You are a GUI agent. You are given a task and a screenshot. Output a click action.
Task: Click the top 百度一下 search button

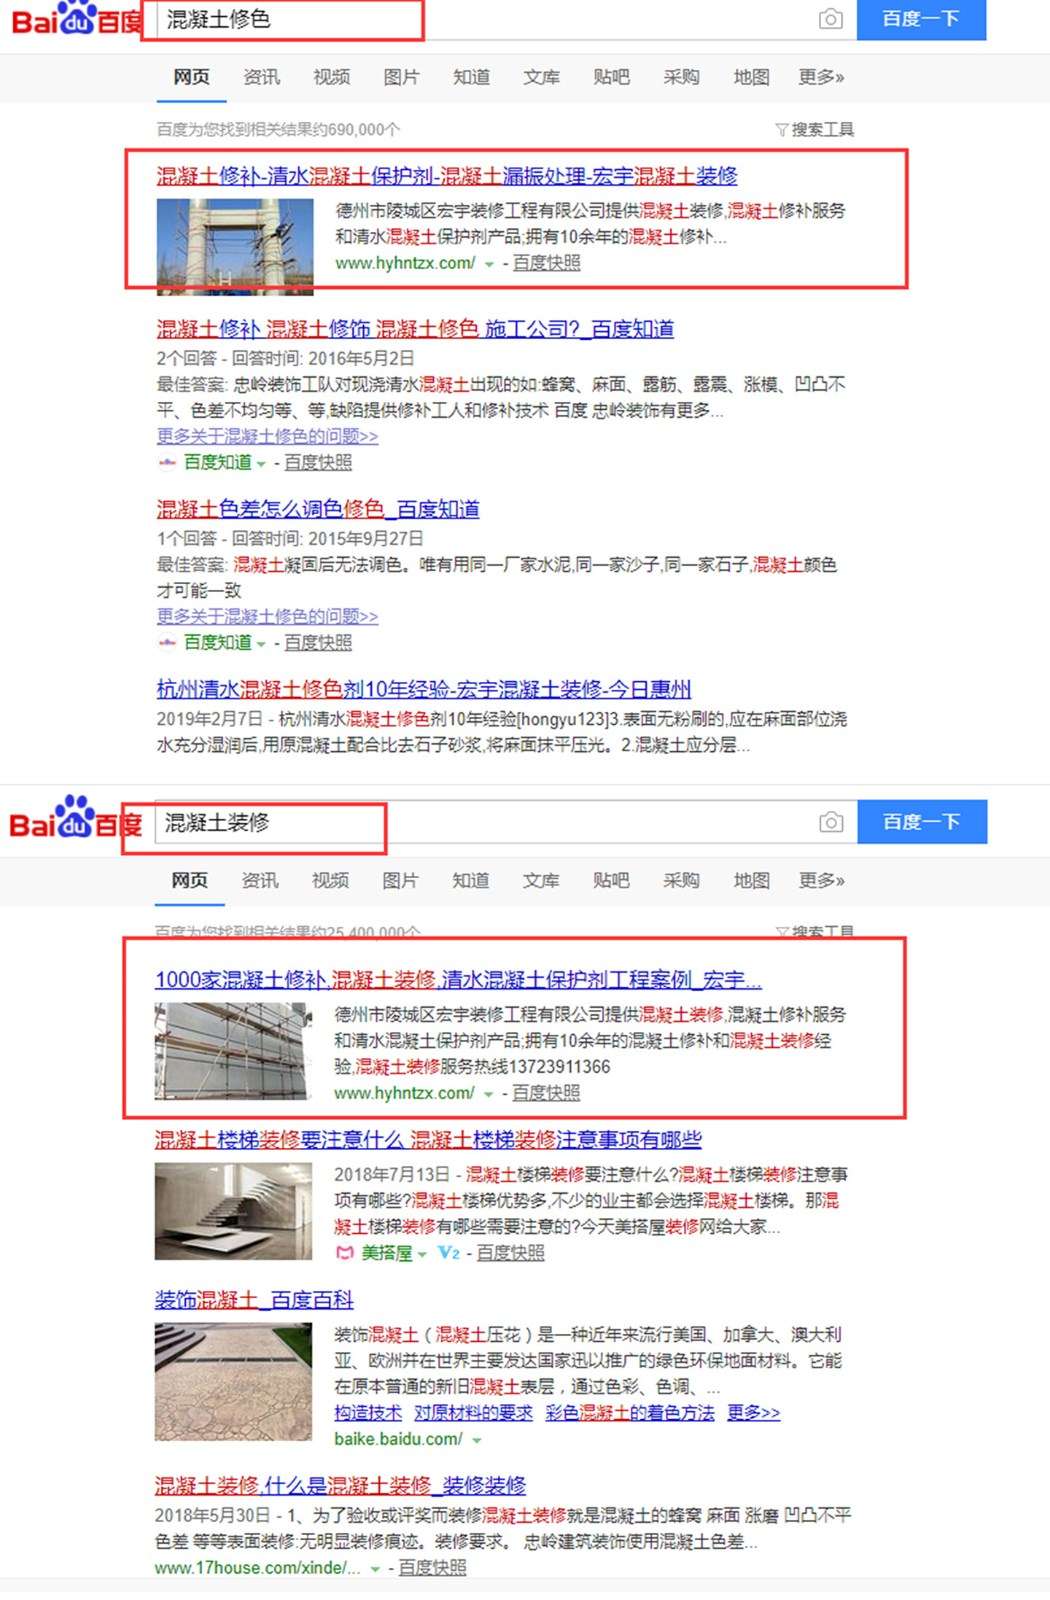coord(921,19)
